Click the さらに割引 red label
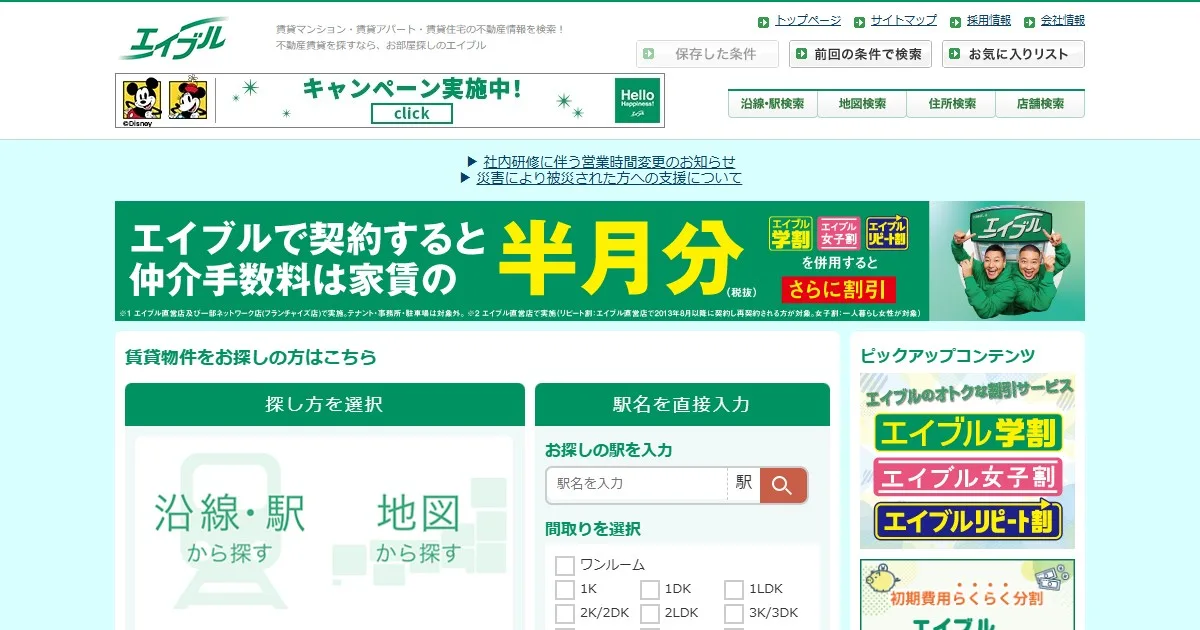 (838, 290)
